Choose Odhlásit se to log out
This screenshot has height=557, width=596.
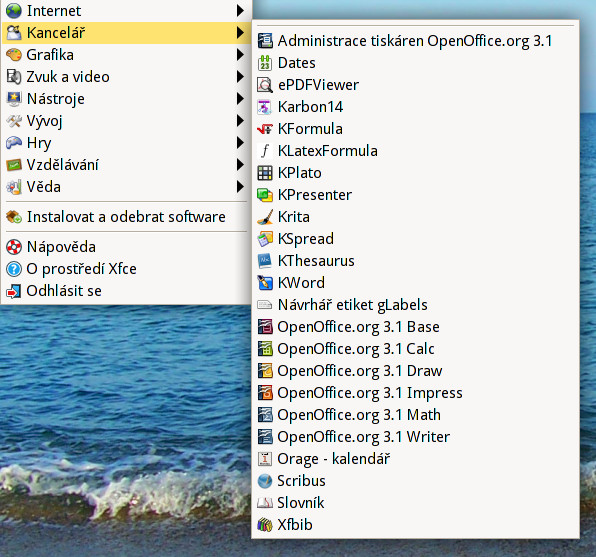pyautogui.click(x=125, y=291)
